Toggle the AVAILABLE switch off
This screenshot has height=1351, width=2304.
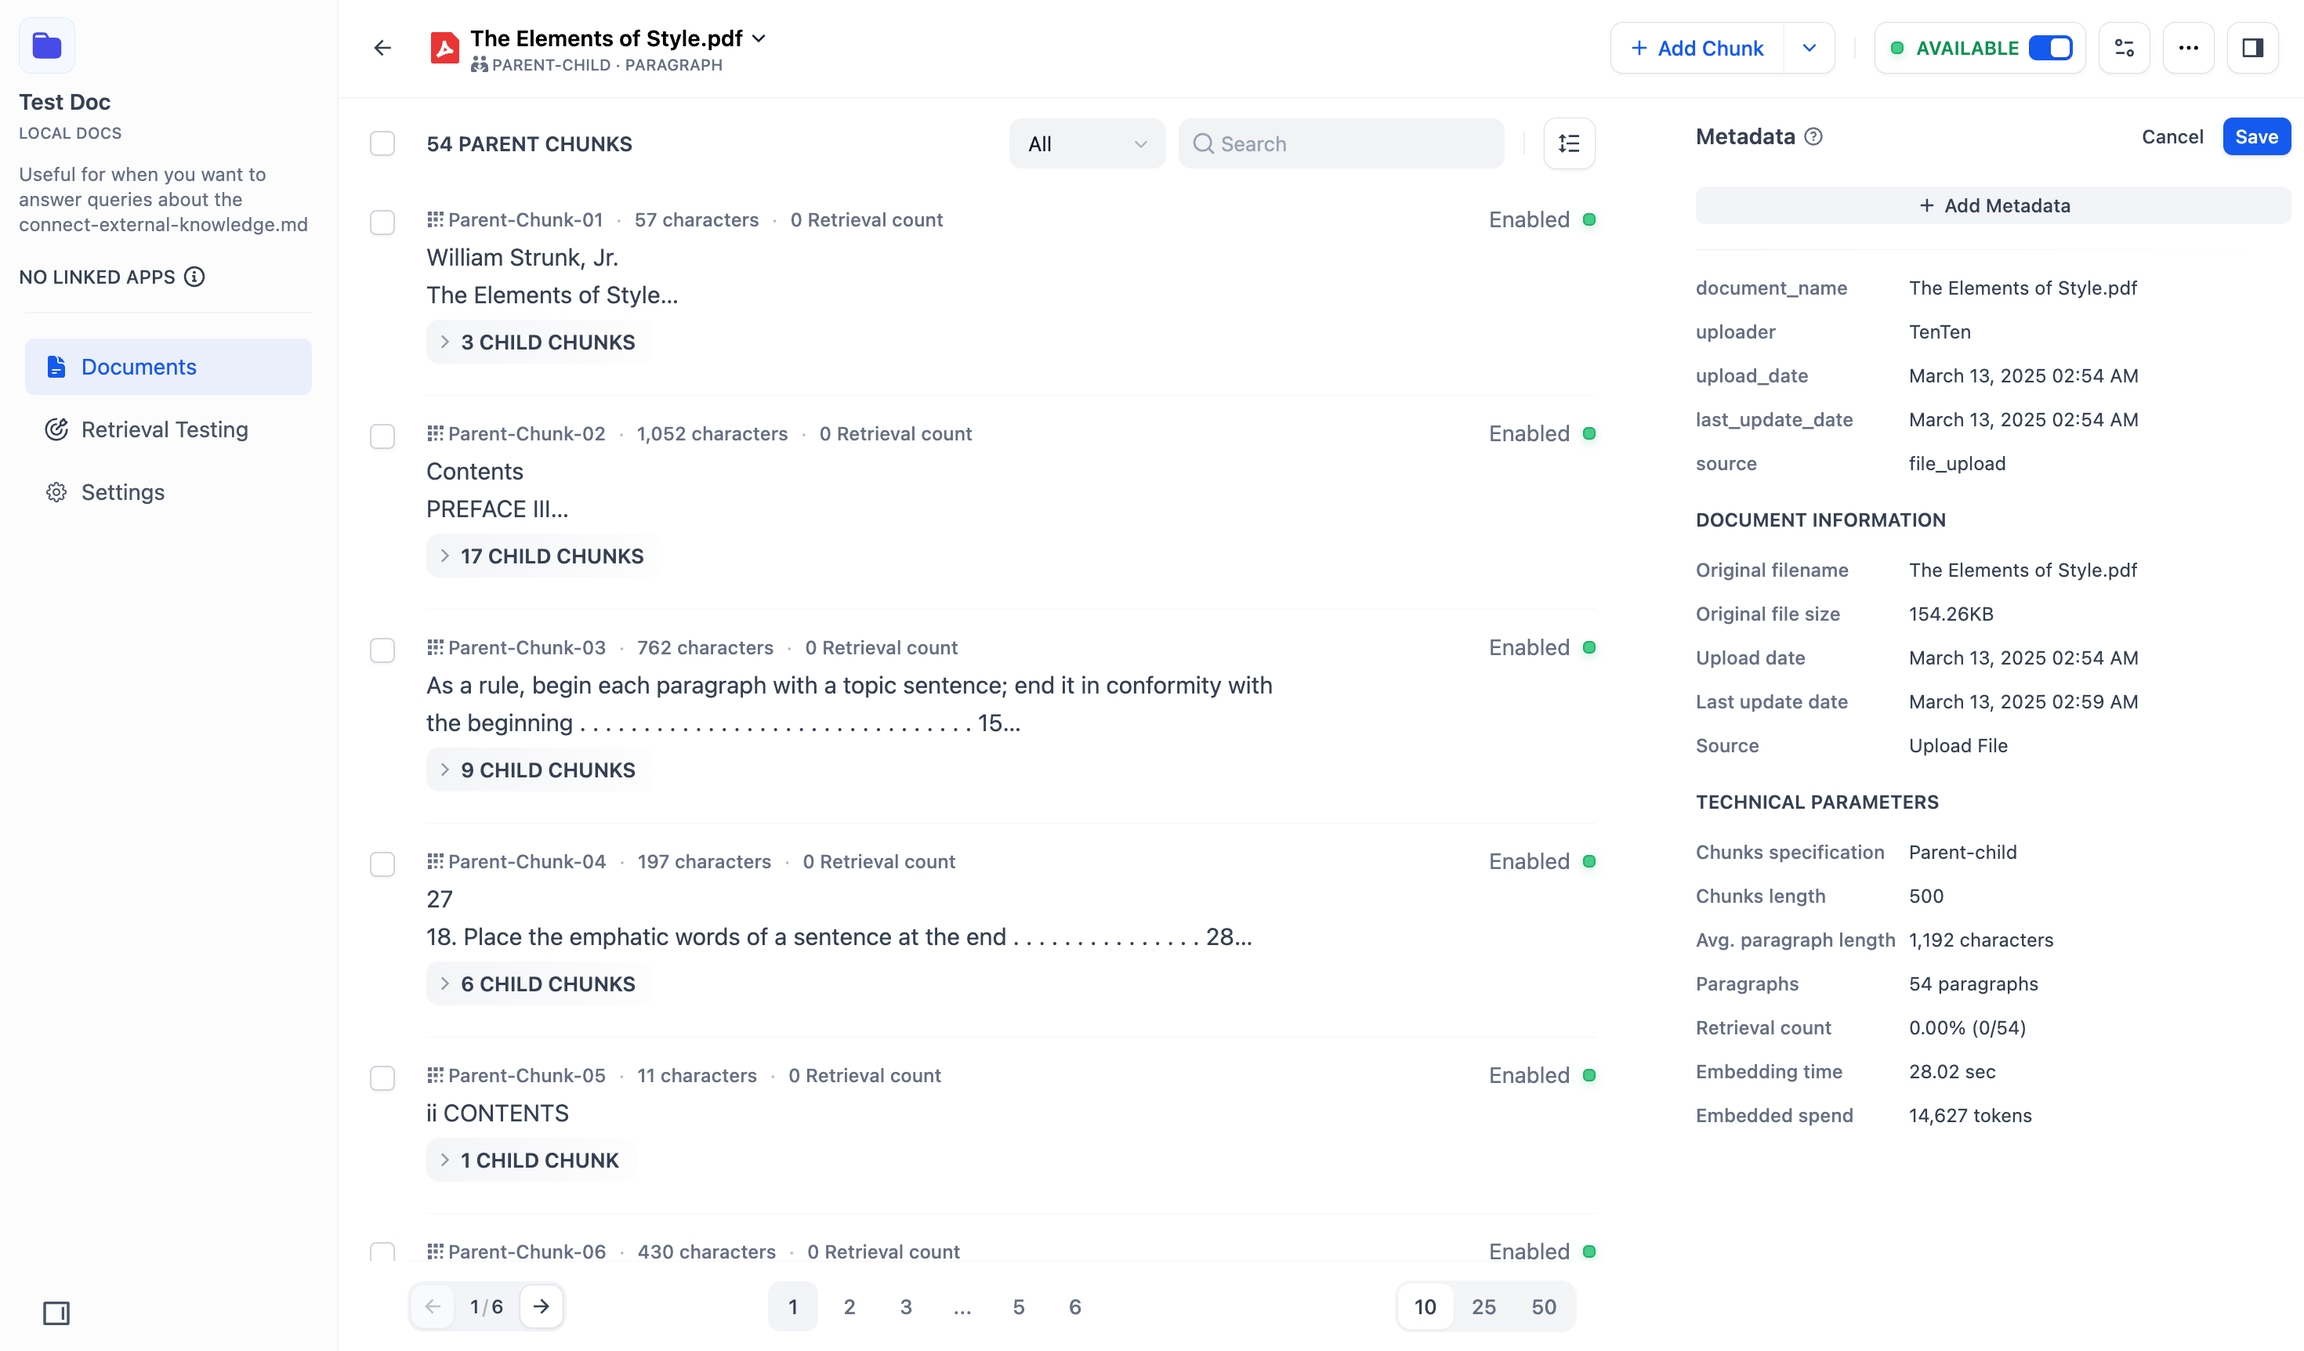pyautogui.click(x=2050, y=48)
